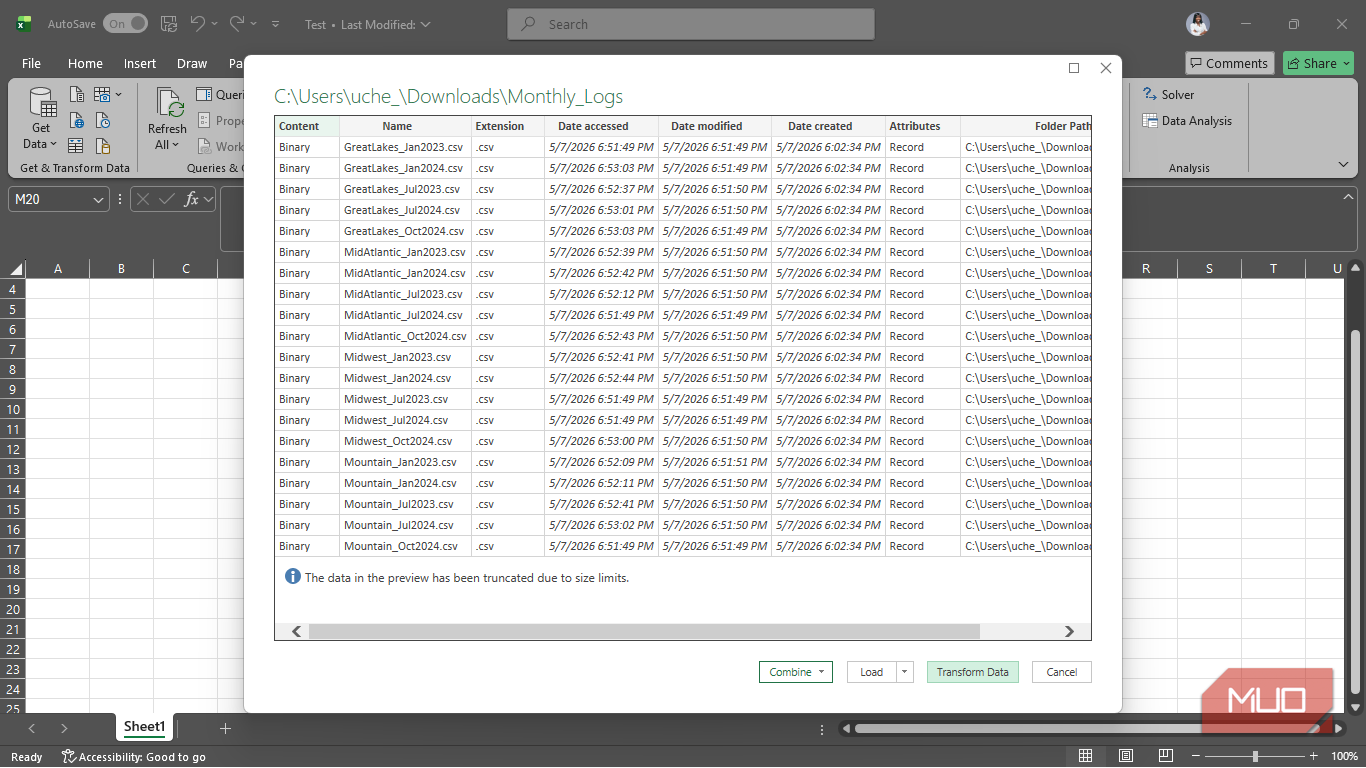Select the GreatLakes_Jan2023.csv row name

click(403, 147)
